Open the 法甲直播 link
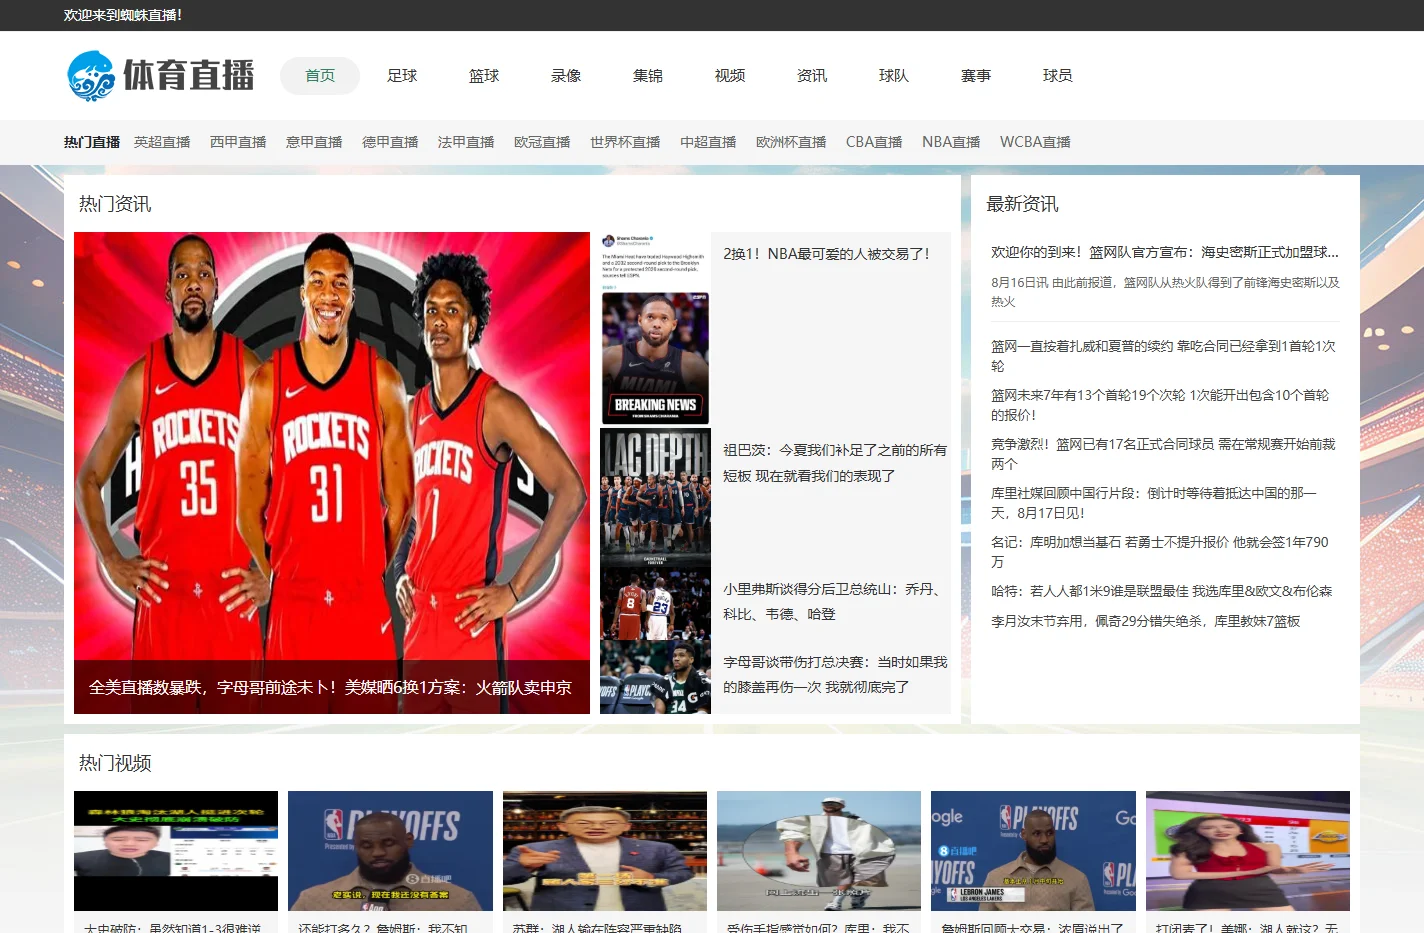The image size is (1424, 933). tap(466, 142)
